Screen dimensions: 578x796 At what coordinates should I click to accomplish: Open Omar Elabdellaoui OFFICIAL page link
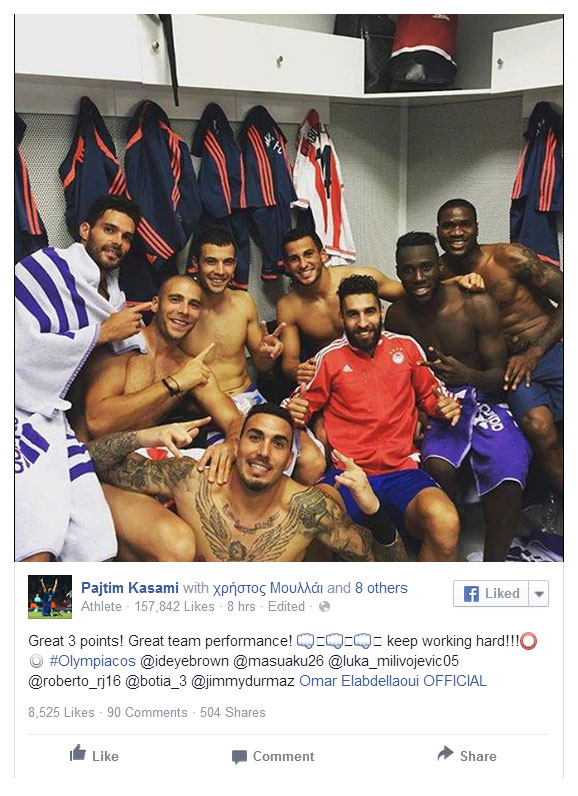(393, 681)
